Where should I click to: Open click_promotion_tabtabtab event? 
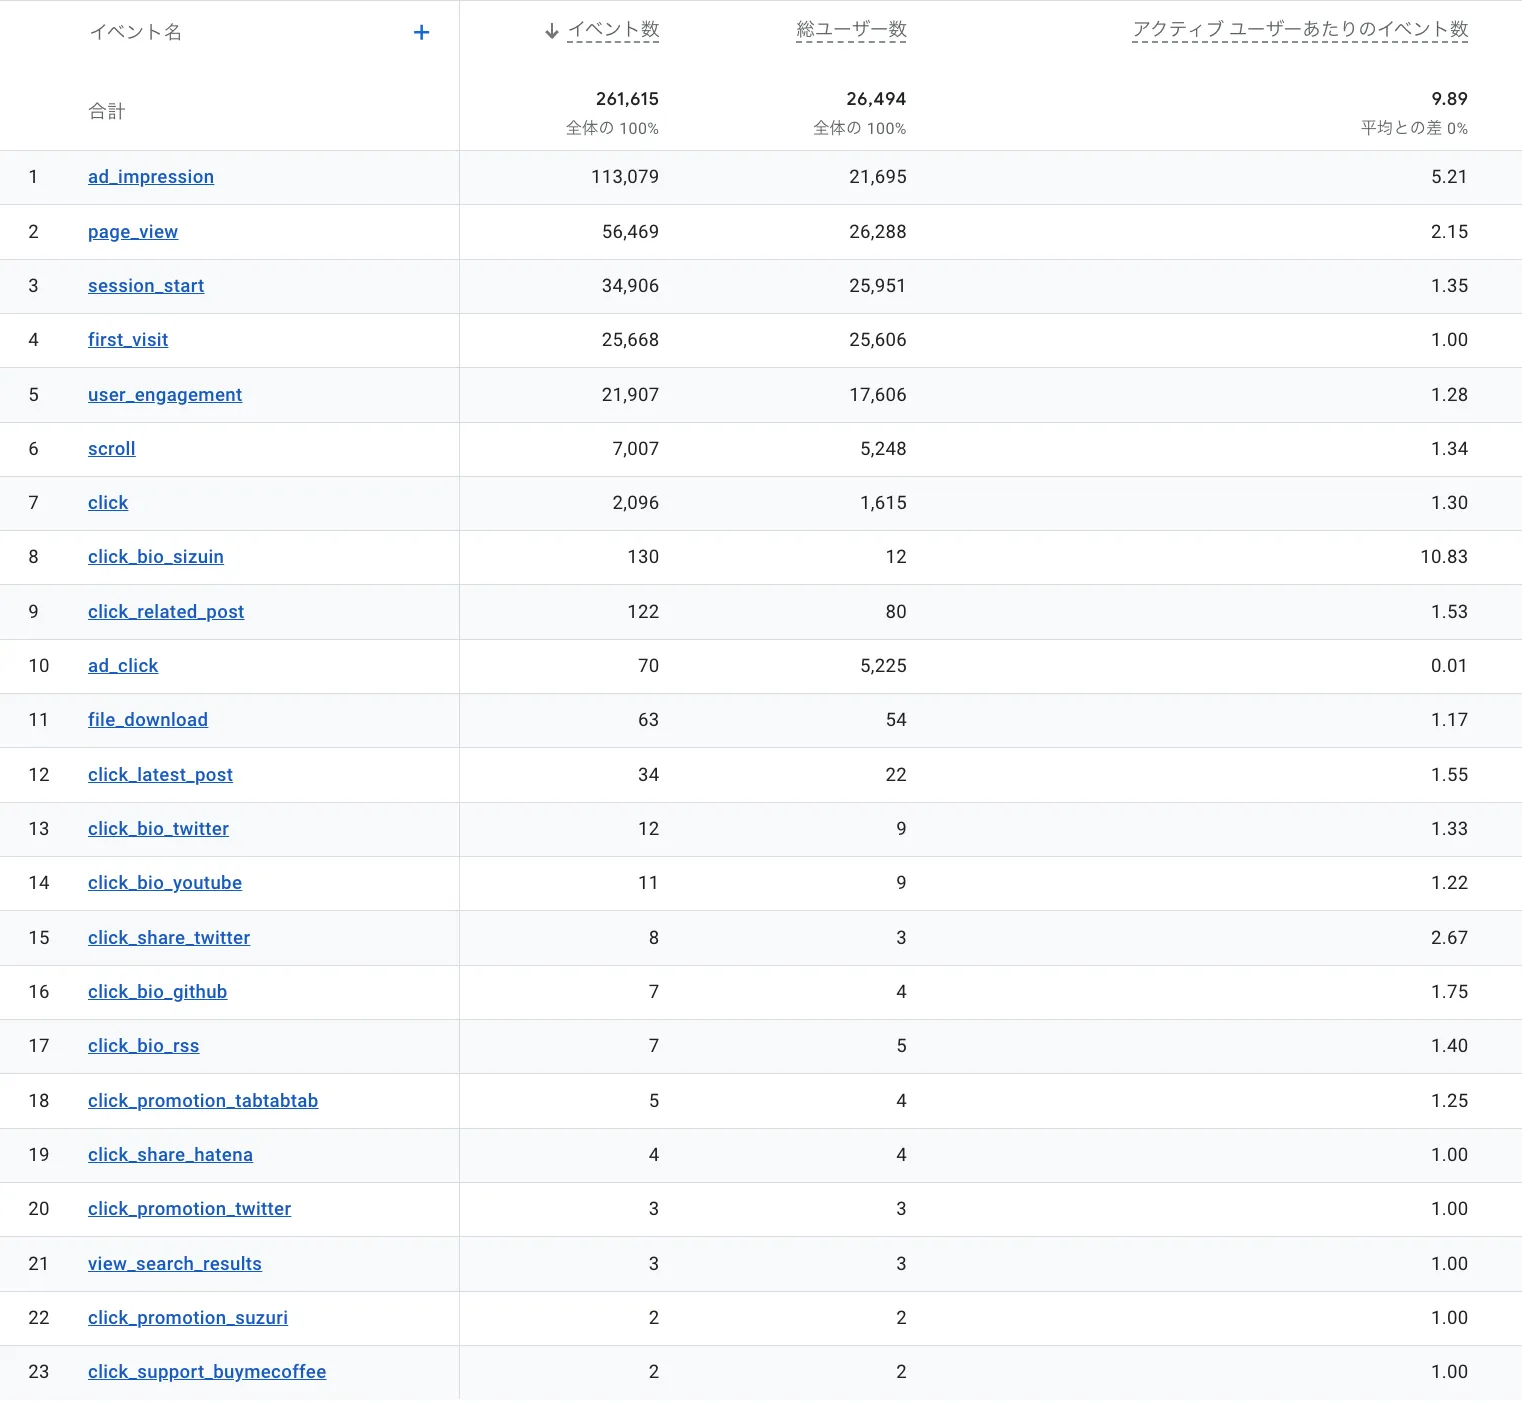(x=203, y=1101)
